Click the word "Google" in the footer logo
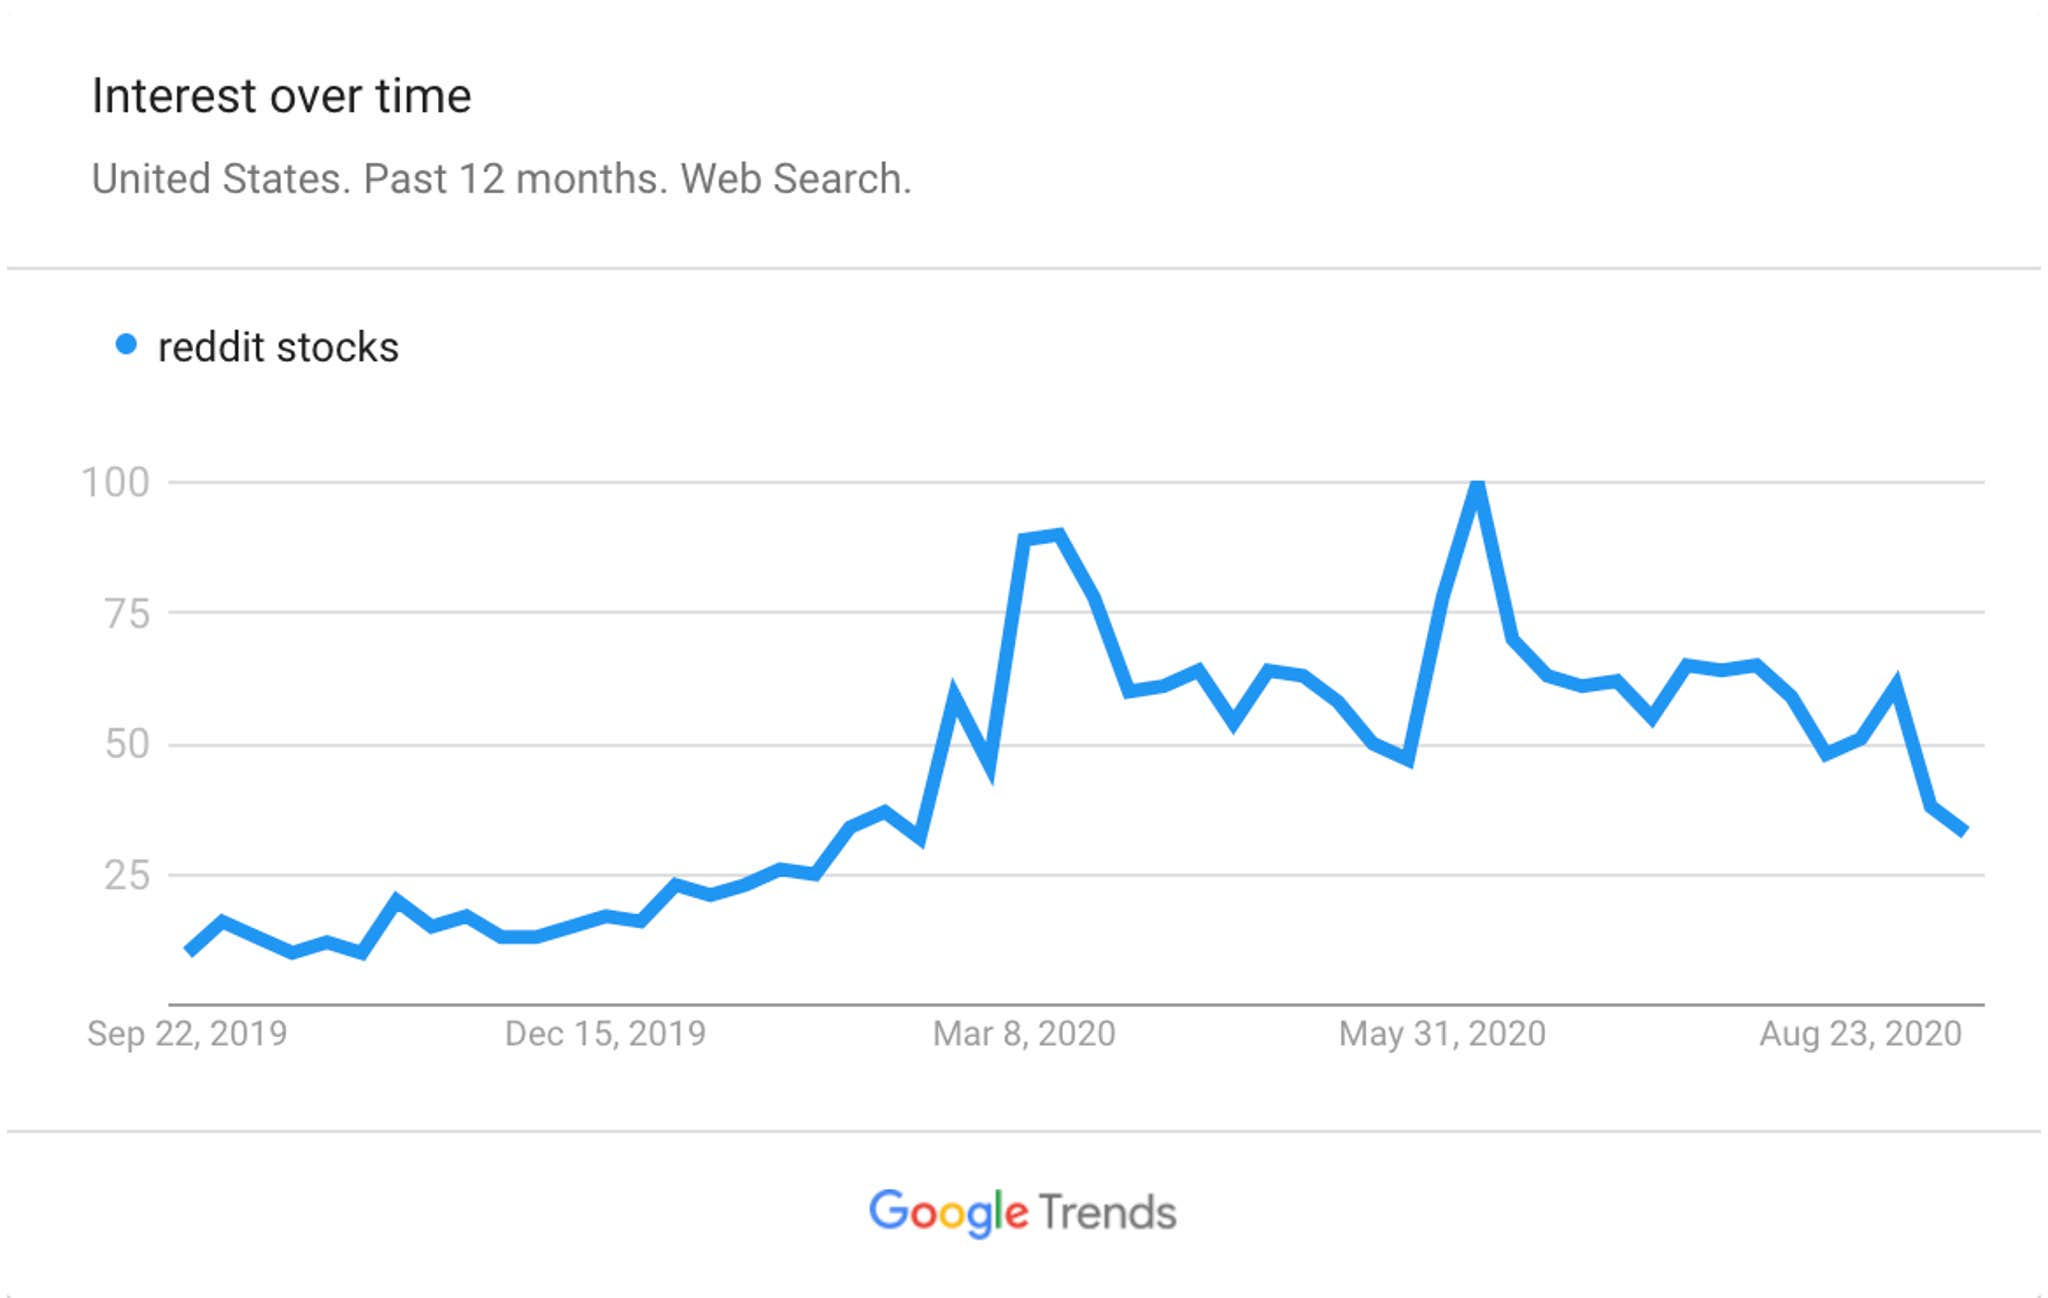 point(947,1212)
